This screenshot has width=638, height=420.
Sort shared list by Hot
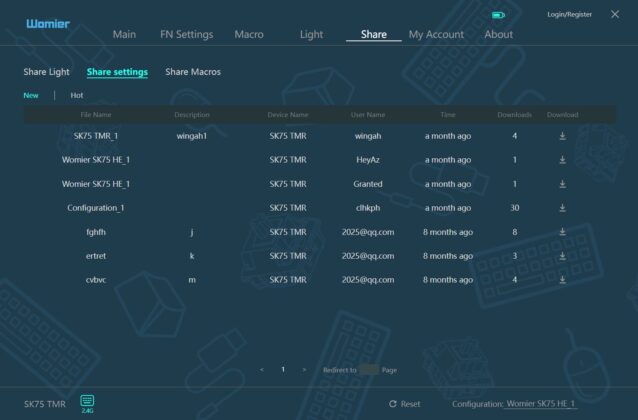coord(76,95)
